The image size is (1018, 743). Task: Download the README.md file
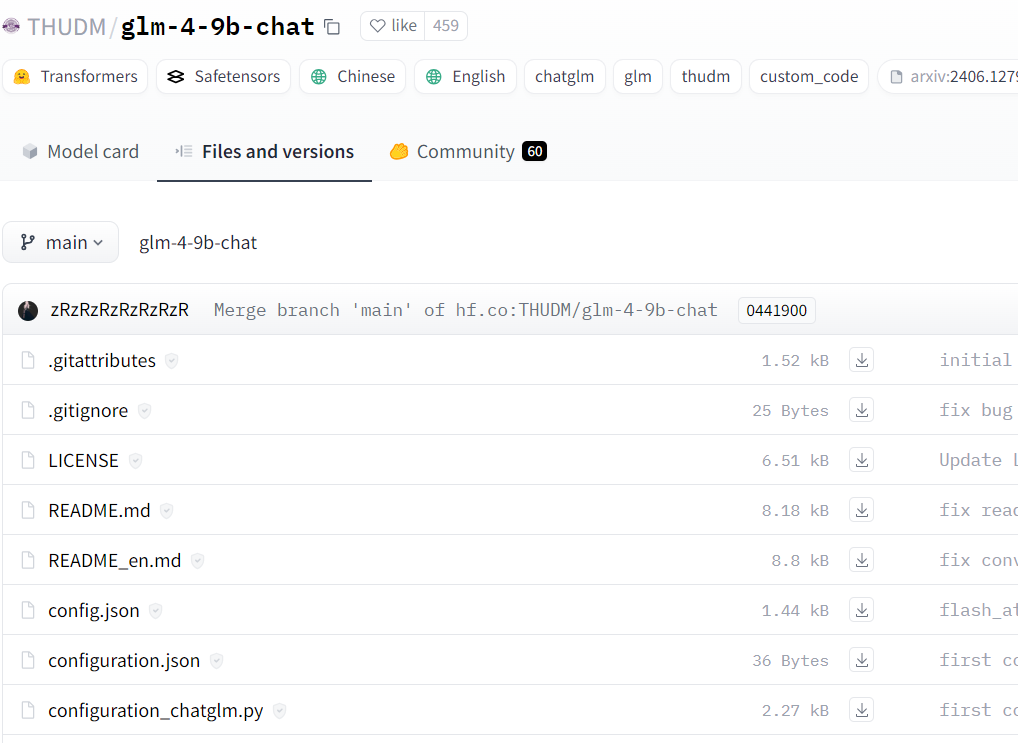[862, 510]
